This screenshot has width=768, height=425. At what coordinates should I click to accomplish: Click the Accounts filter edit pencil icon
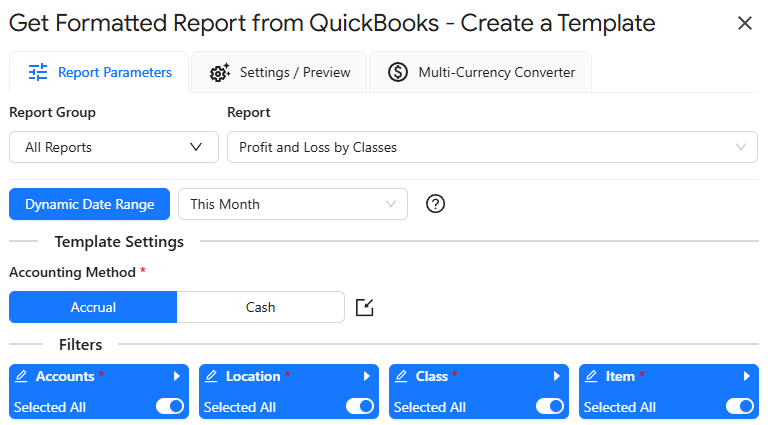pos(21,376)
